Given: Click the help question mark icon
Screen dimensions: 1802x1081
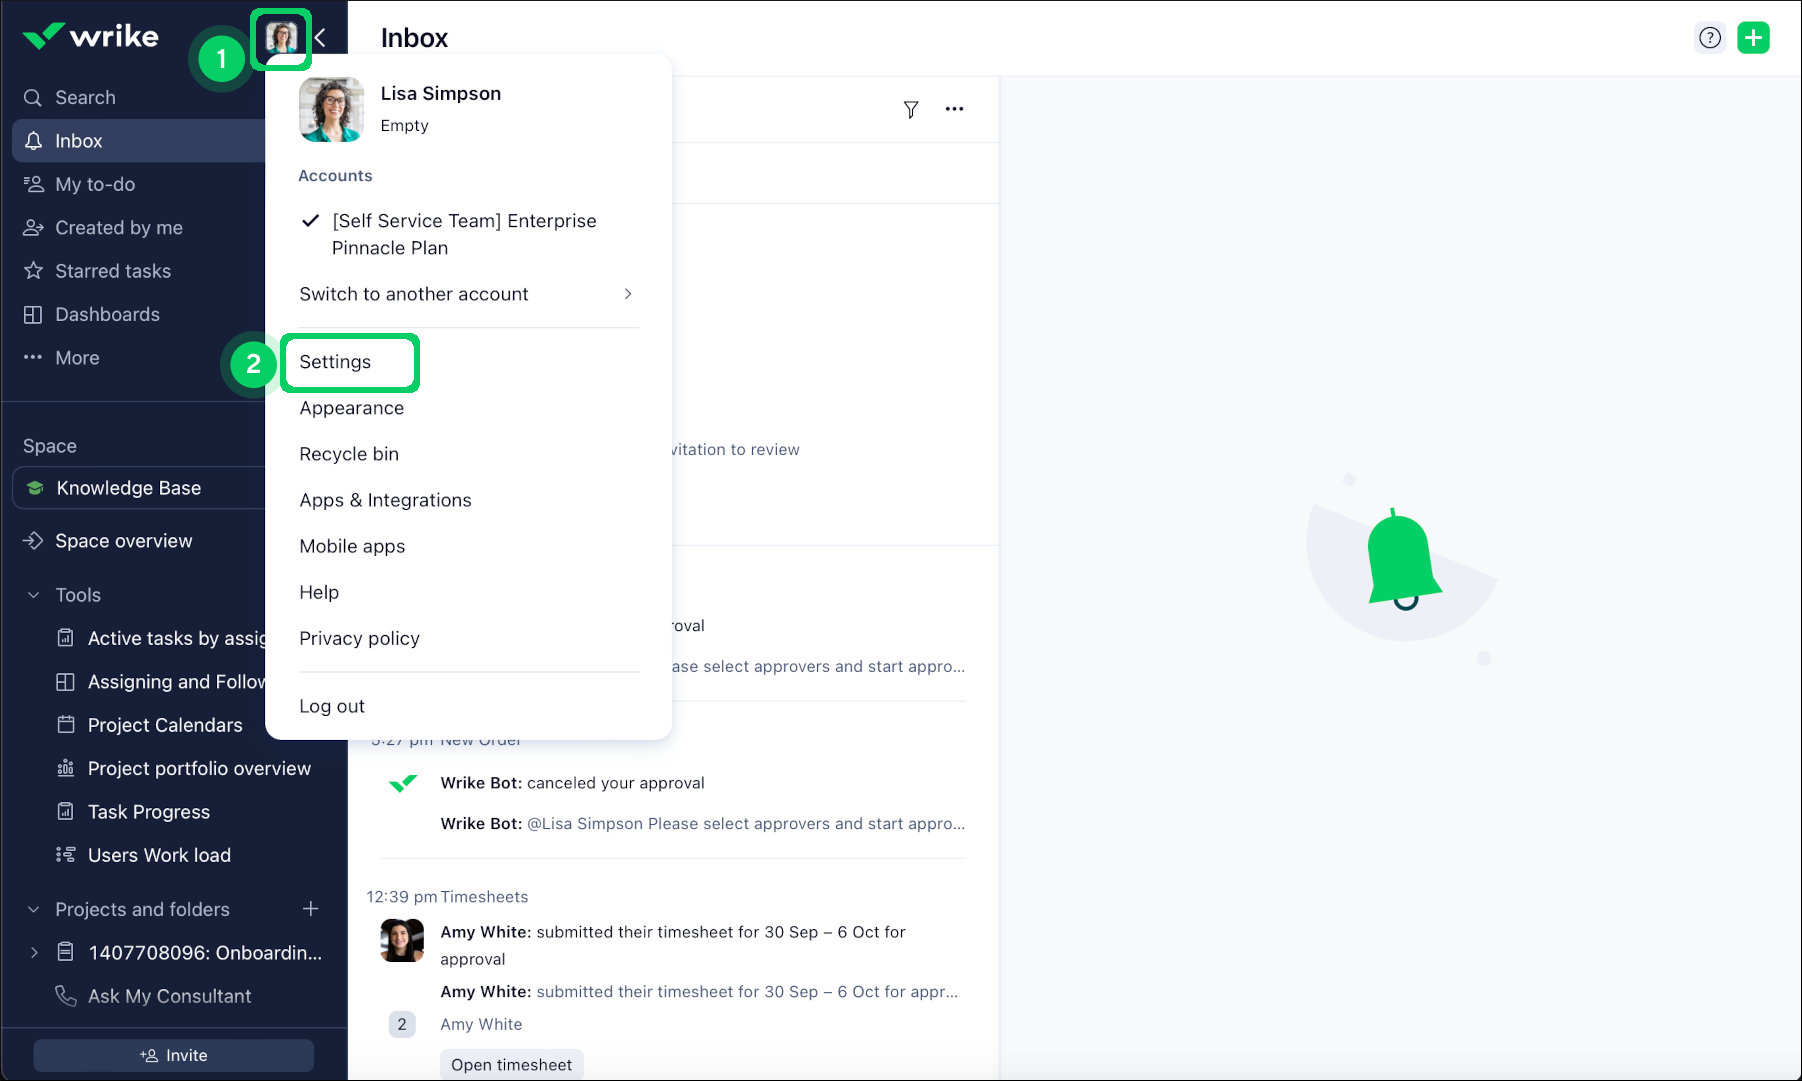Looking at the screenshot, I should pos(1710,37).
